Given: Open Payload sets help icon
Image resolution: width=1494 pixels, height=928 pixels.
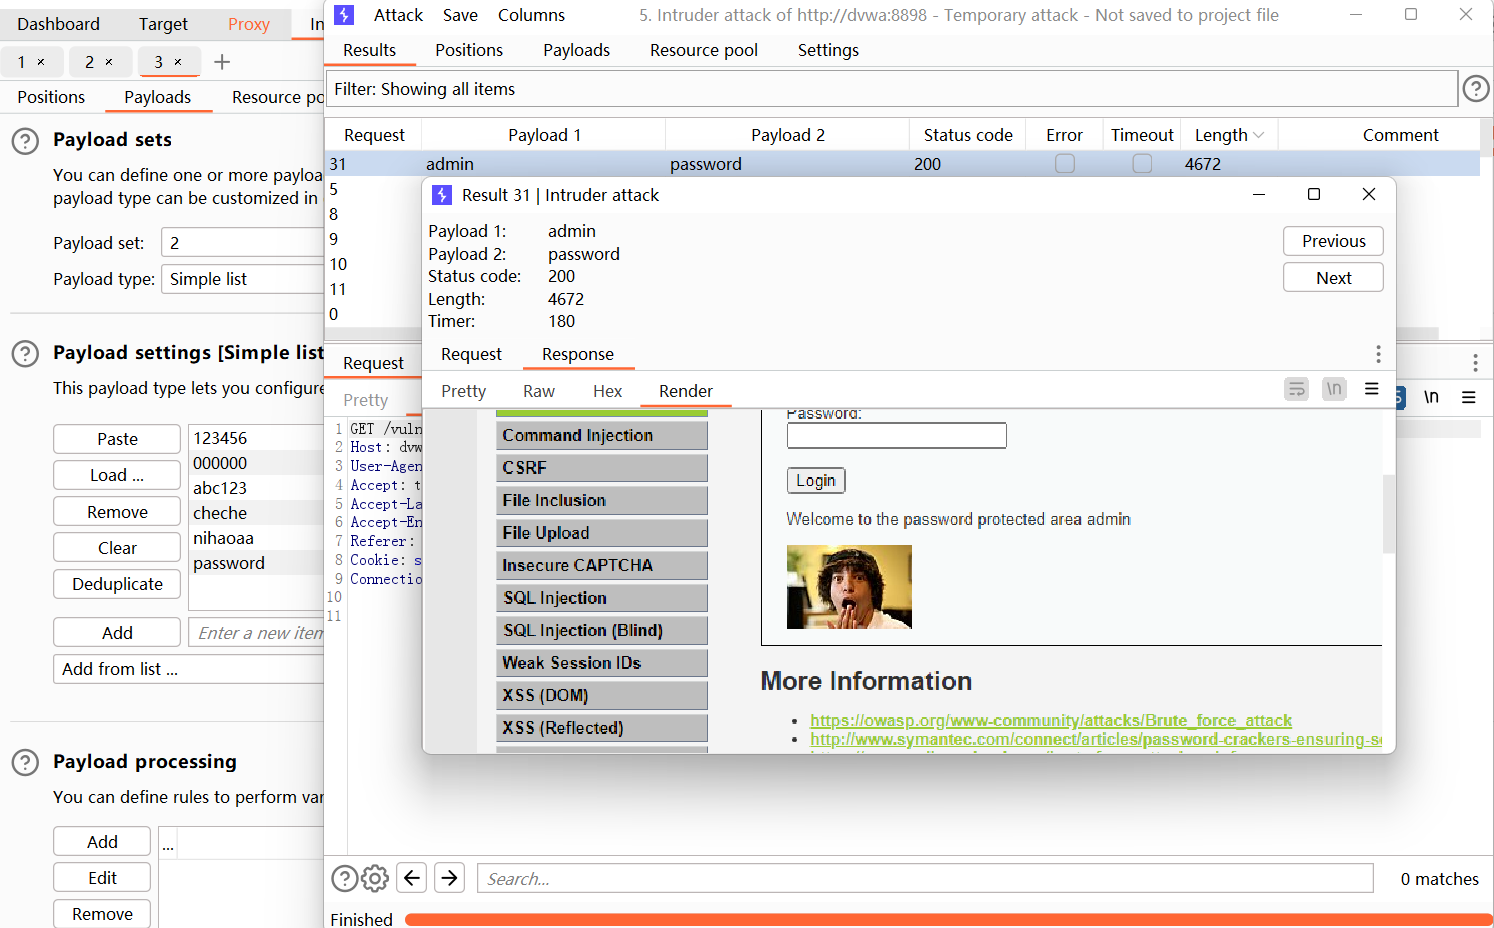Looking at the screenshot, I should (25, 141).
